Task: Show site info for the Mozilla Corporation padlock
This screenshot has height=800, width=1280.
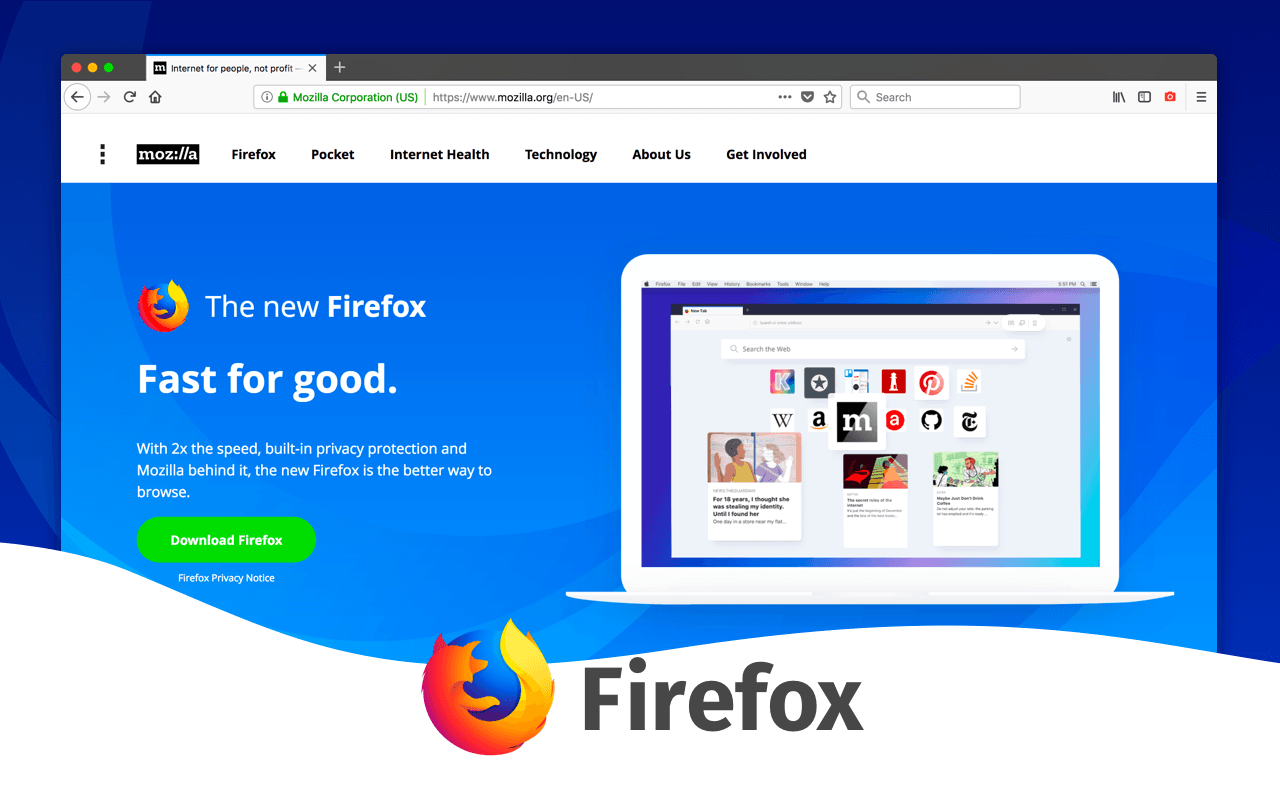Action: [283, 97]
